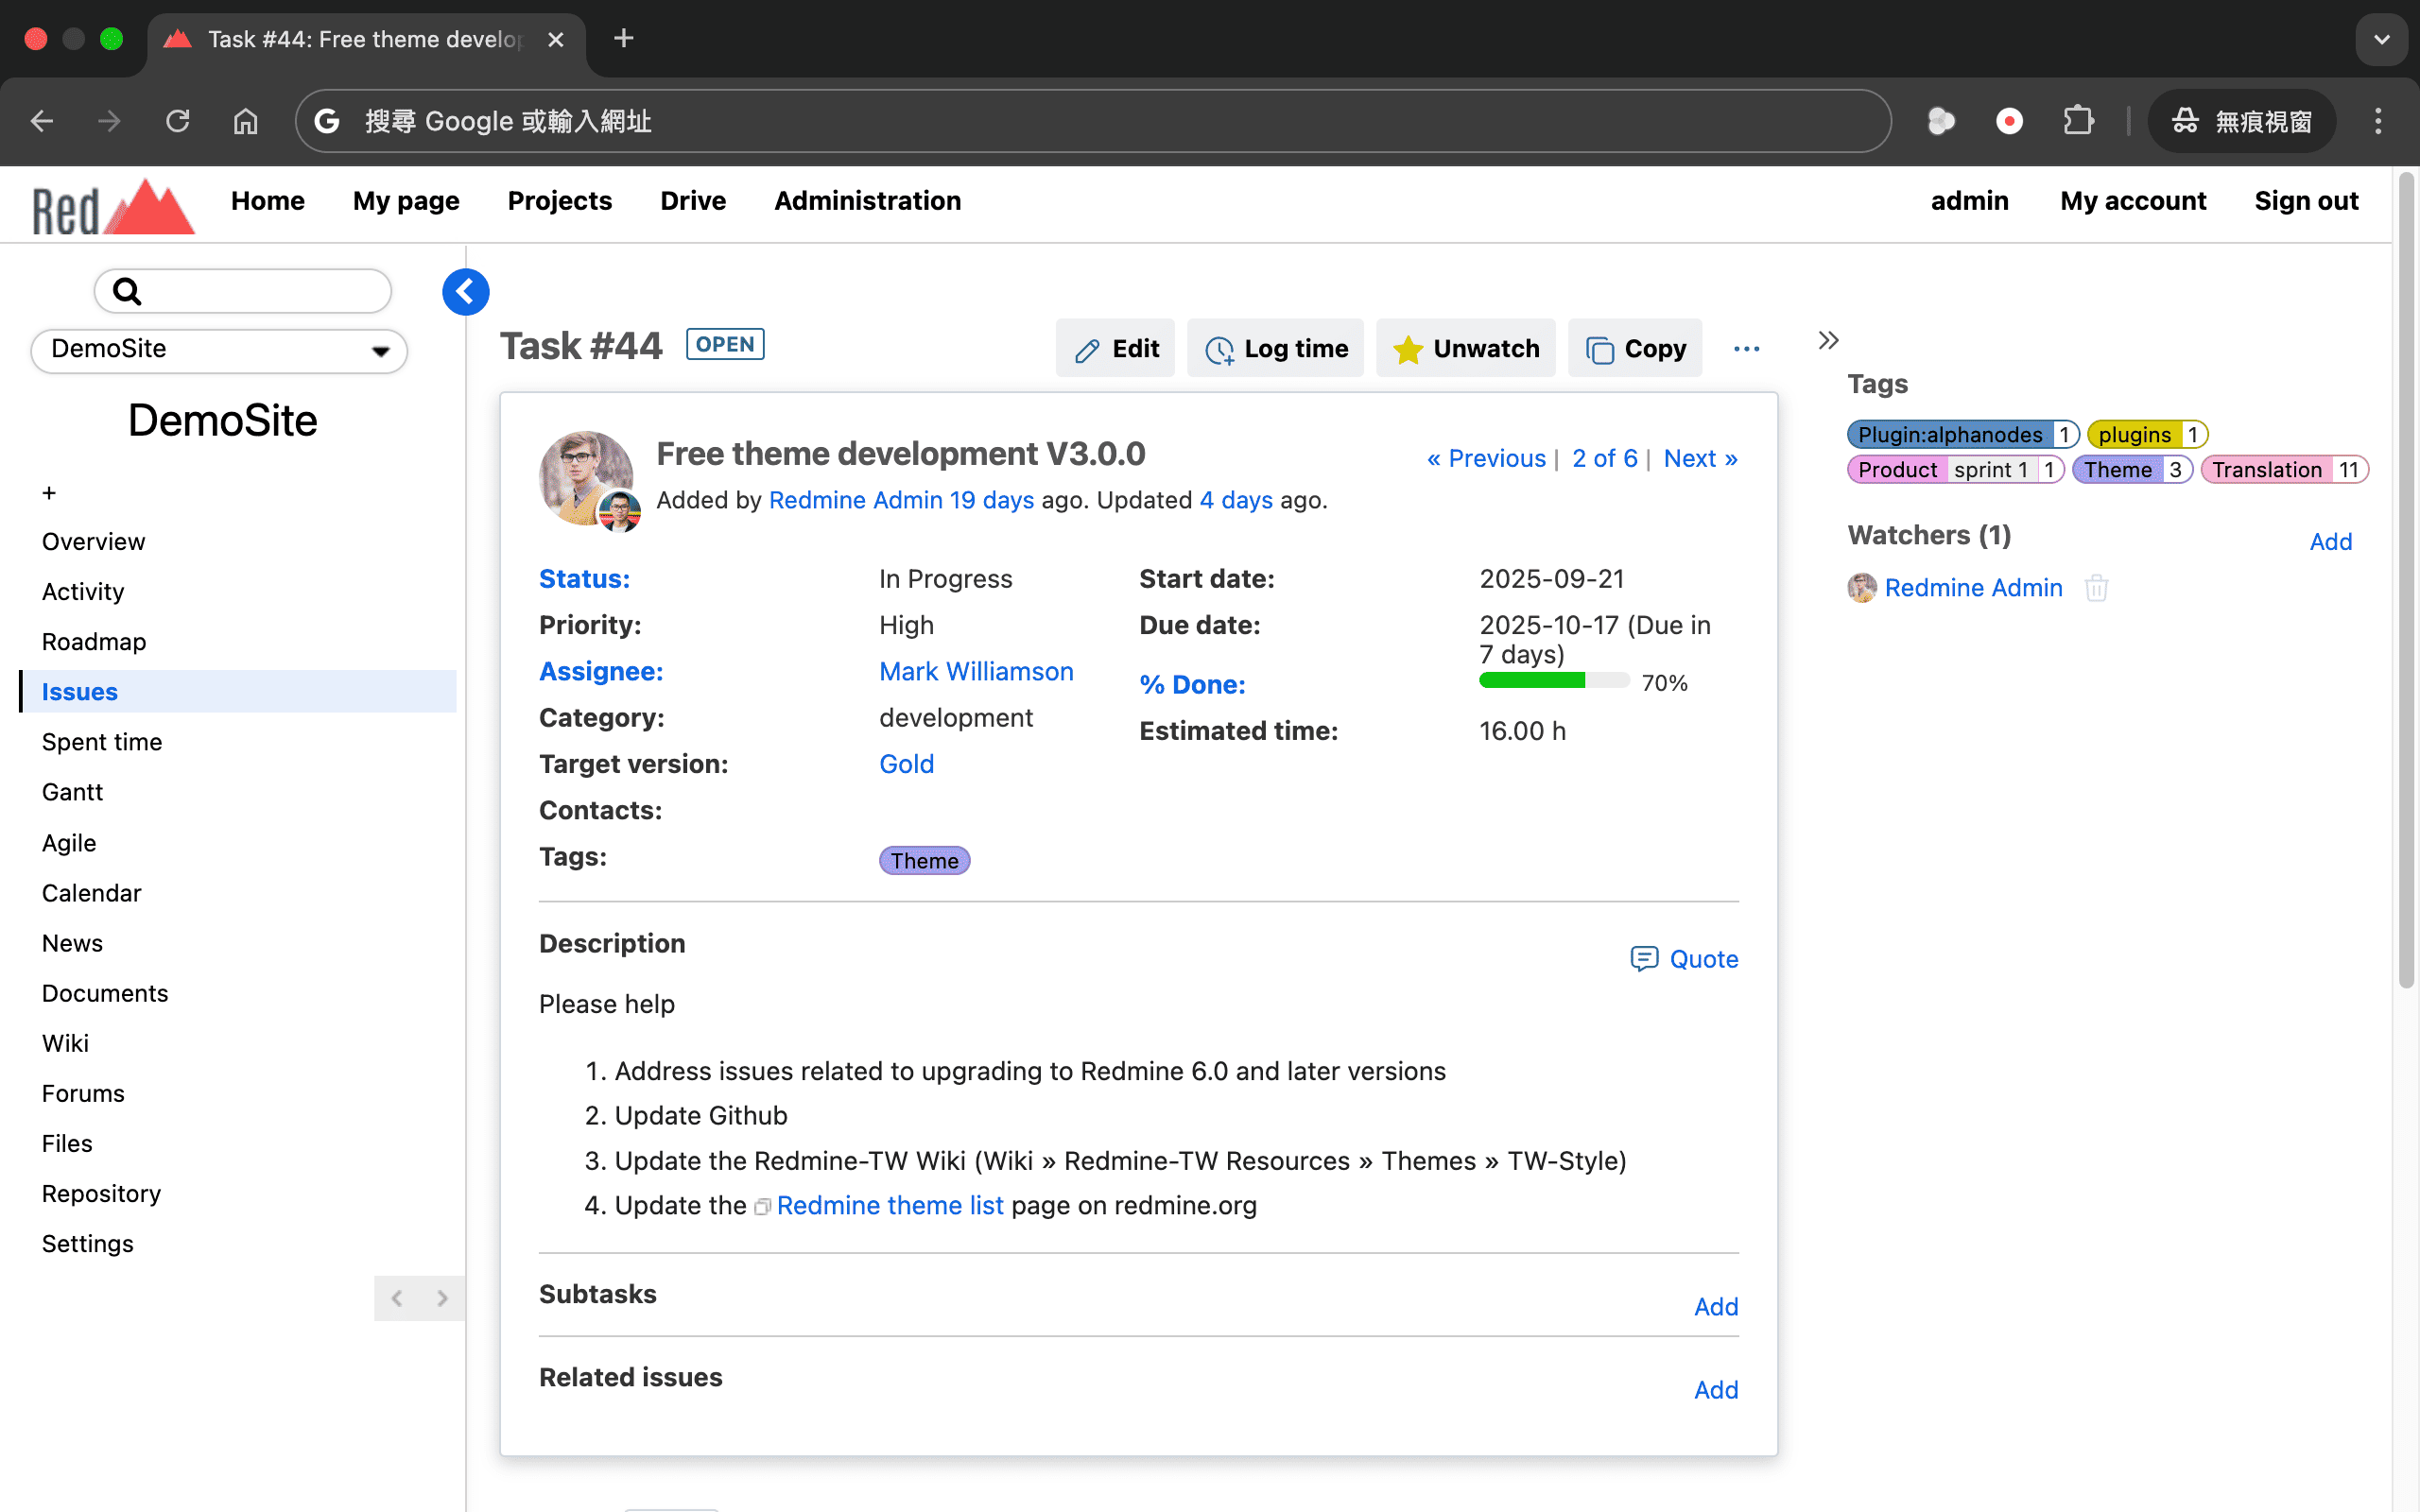Screen dimensions: 2420x1512
Task: Click the Quote speech bubble icon
Action: (x=1644, y=959)
